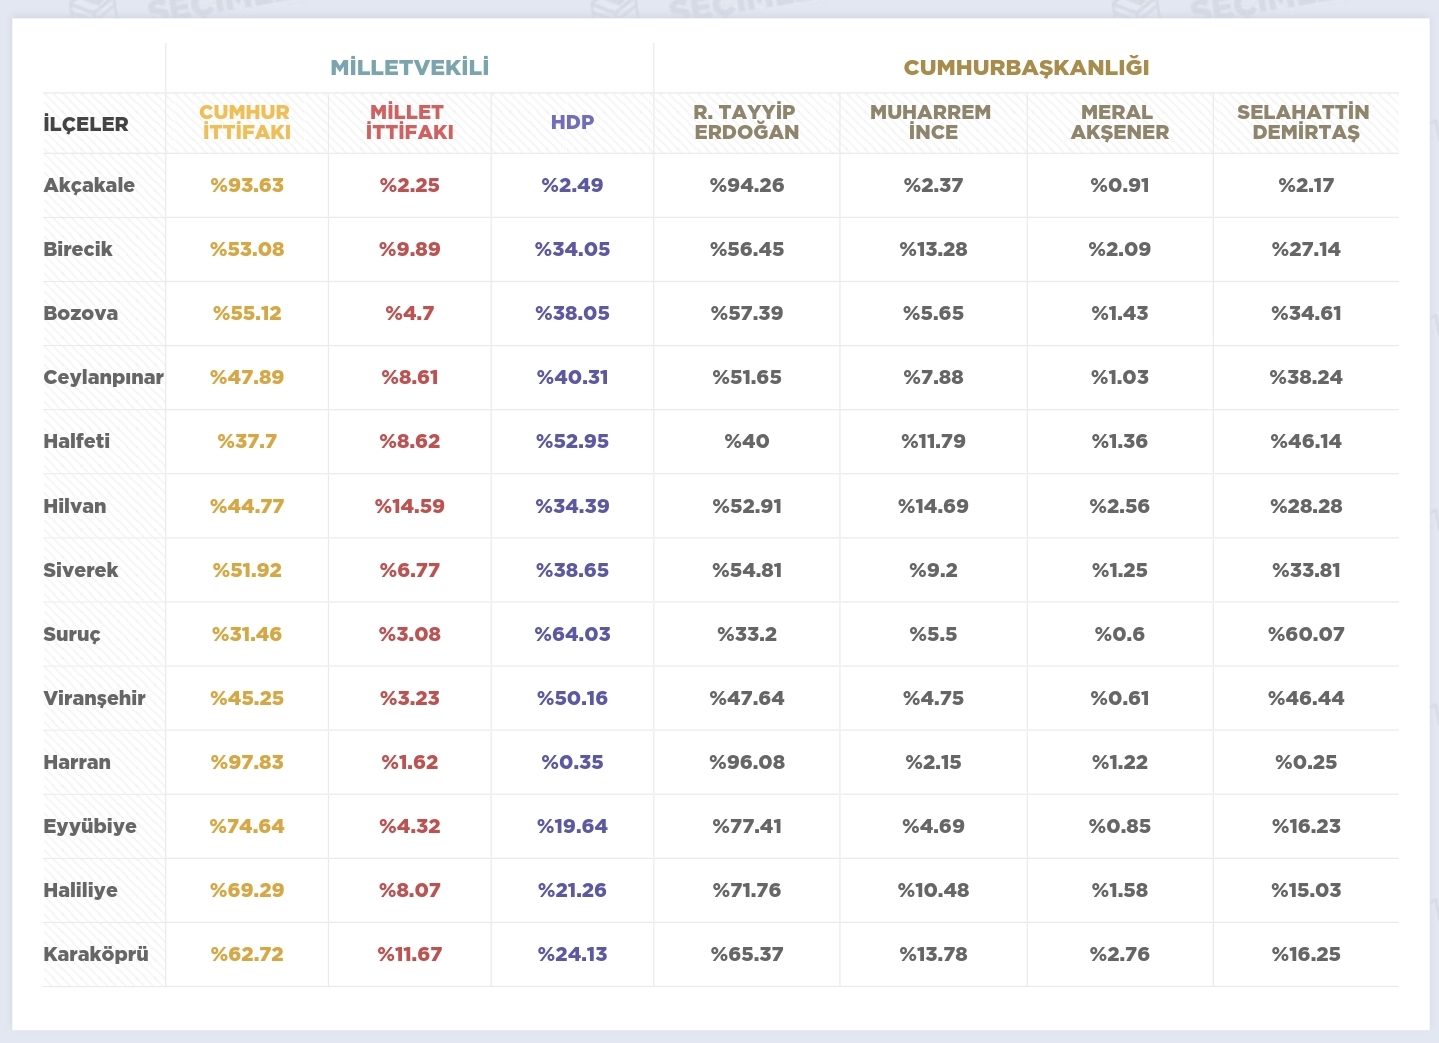Click Viranşehir Erdoğan value %47.64
The height and width of the screenshot is (1043, 1439).
pos(747,698)
